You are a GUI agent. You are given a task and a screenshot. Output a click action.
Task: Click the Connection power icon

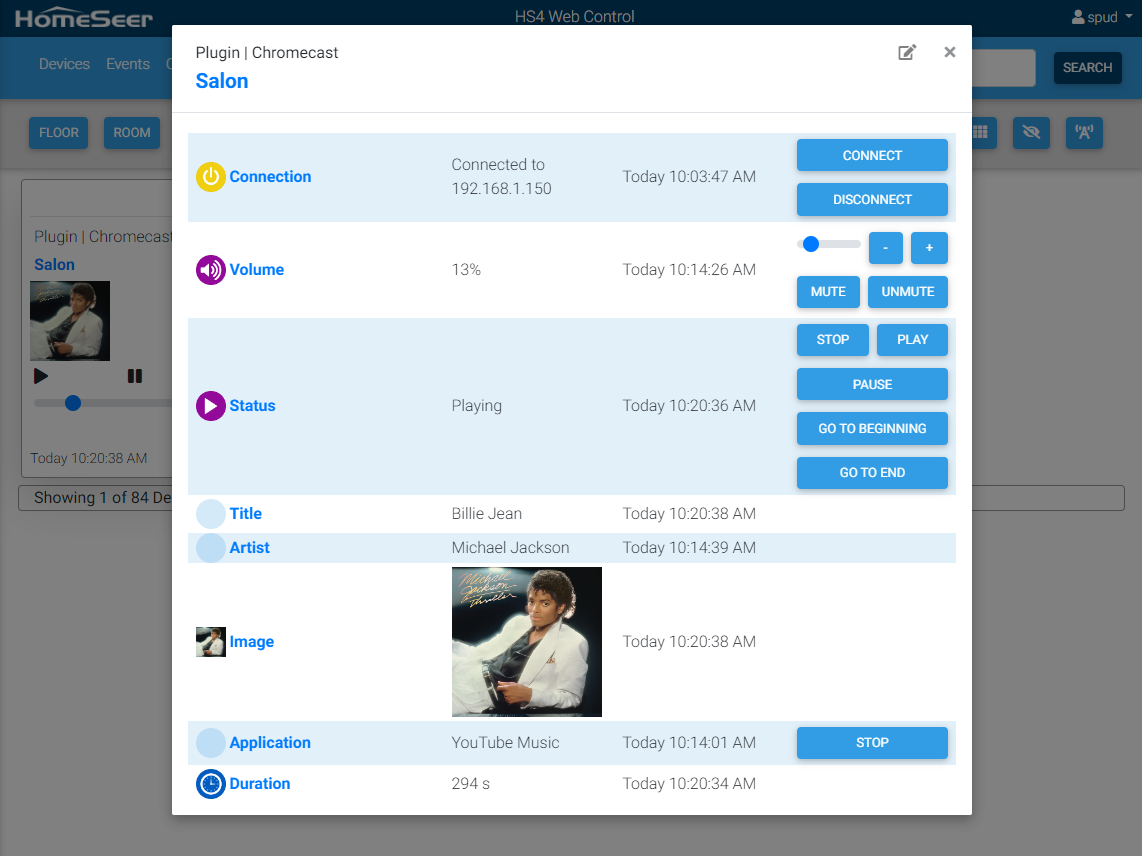[209, 176]
